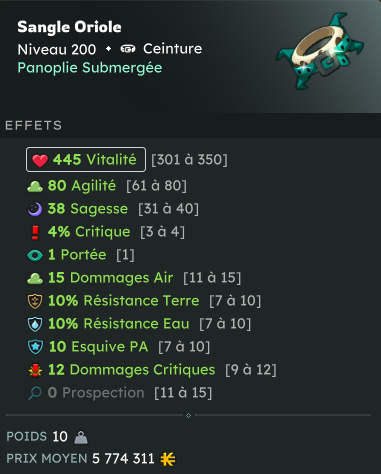Click the Résistance Eau droplet shield icon
This screenshot has height=474, width=381.
(x=35, y=324)
